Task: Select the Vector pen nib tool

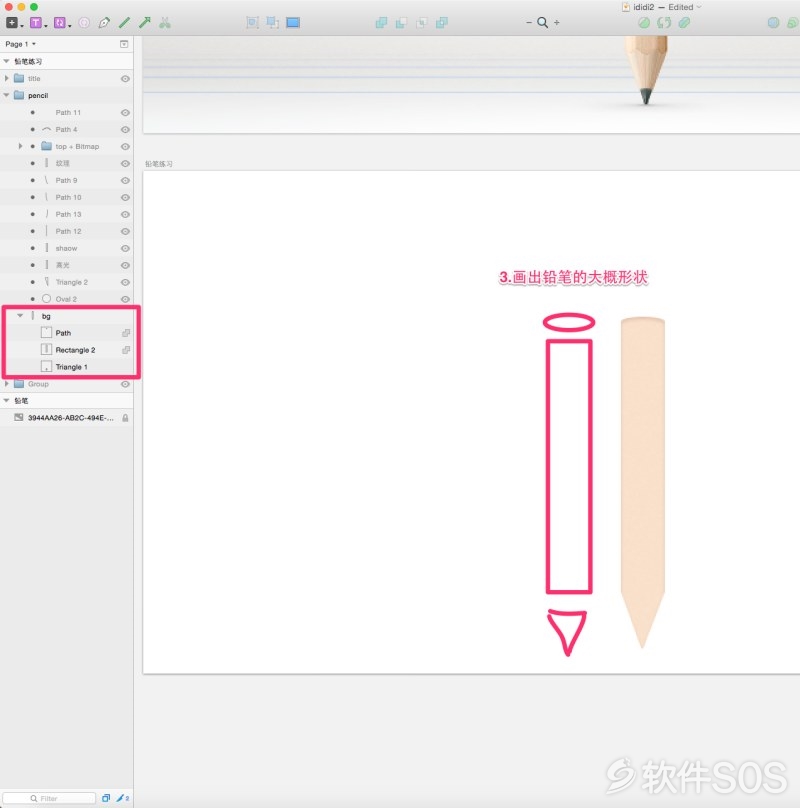Action: pos(104,23)
